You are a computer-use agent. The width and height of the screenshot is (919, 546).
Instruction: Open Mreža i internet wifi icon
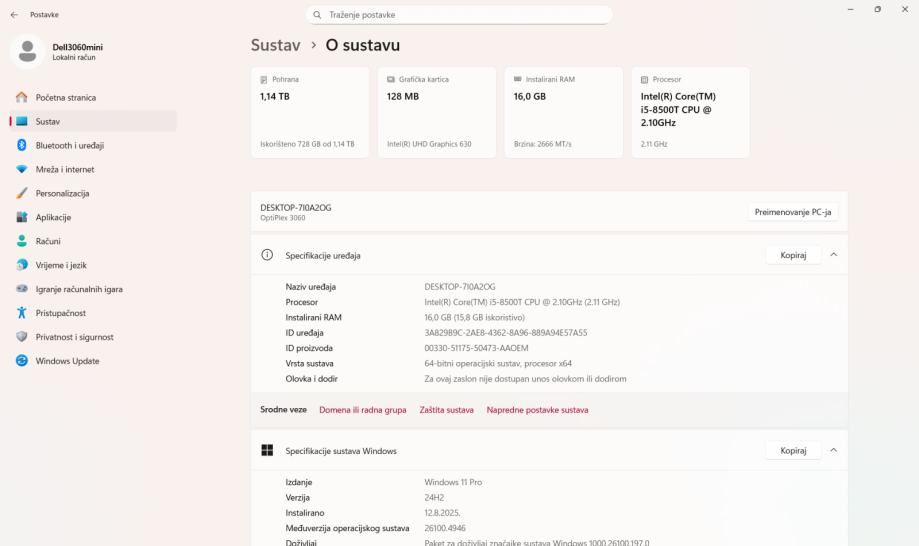tap(22, 170)
